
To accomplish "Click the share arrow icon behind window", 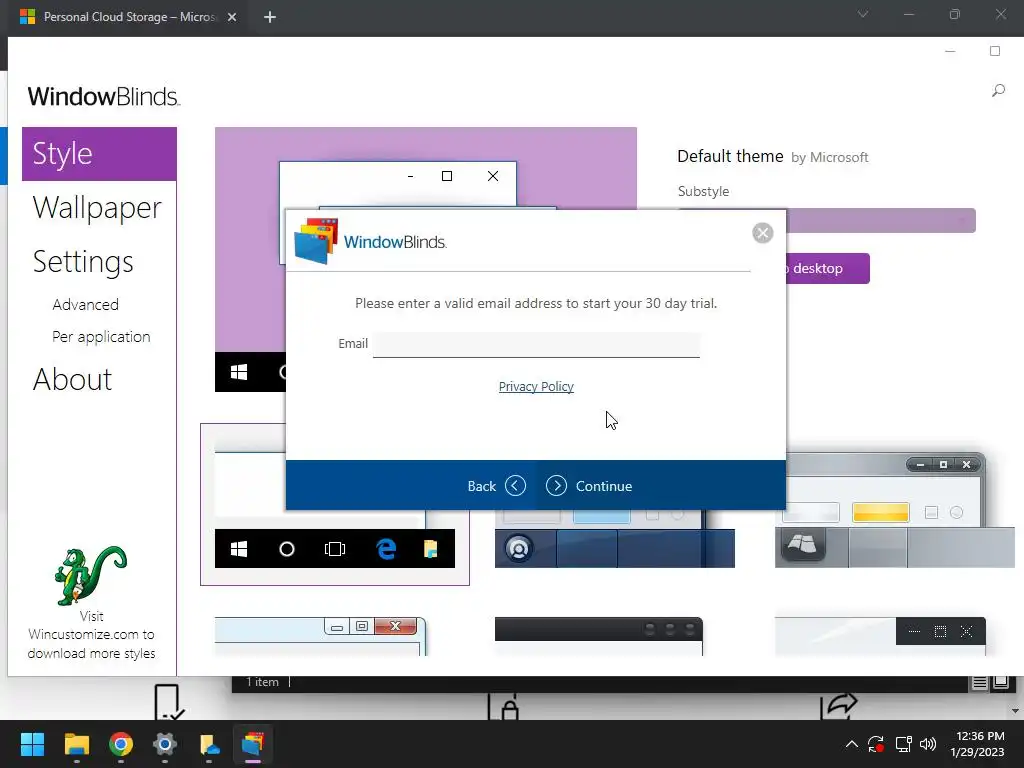I will [x=839, y=706].
